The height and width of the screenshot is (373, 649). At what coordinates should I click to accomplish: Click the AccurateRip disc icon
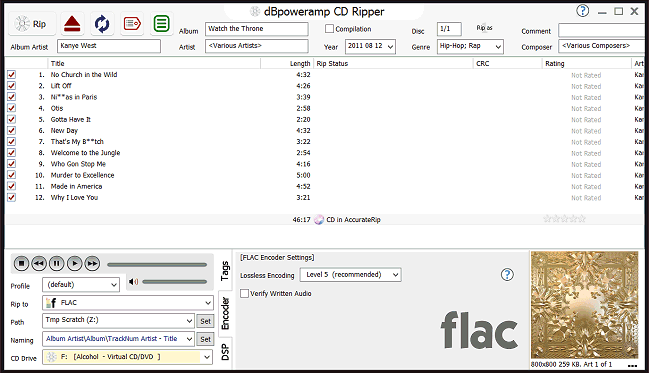319,220
